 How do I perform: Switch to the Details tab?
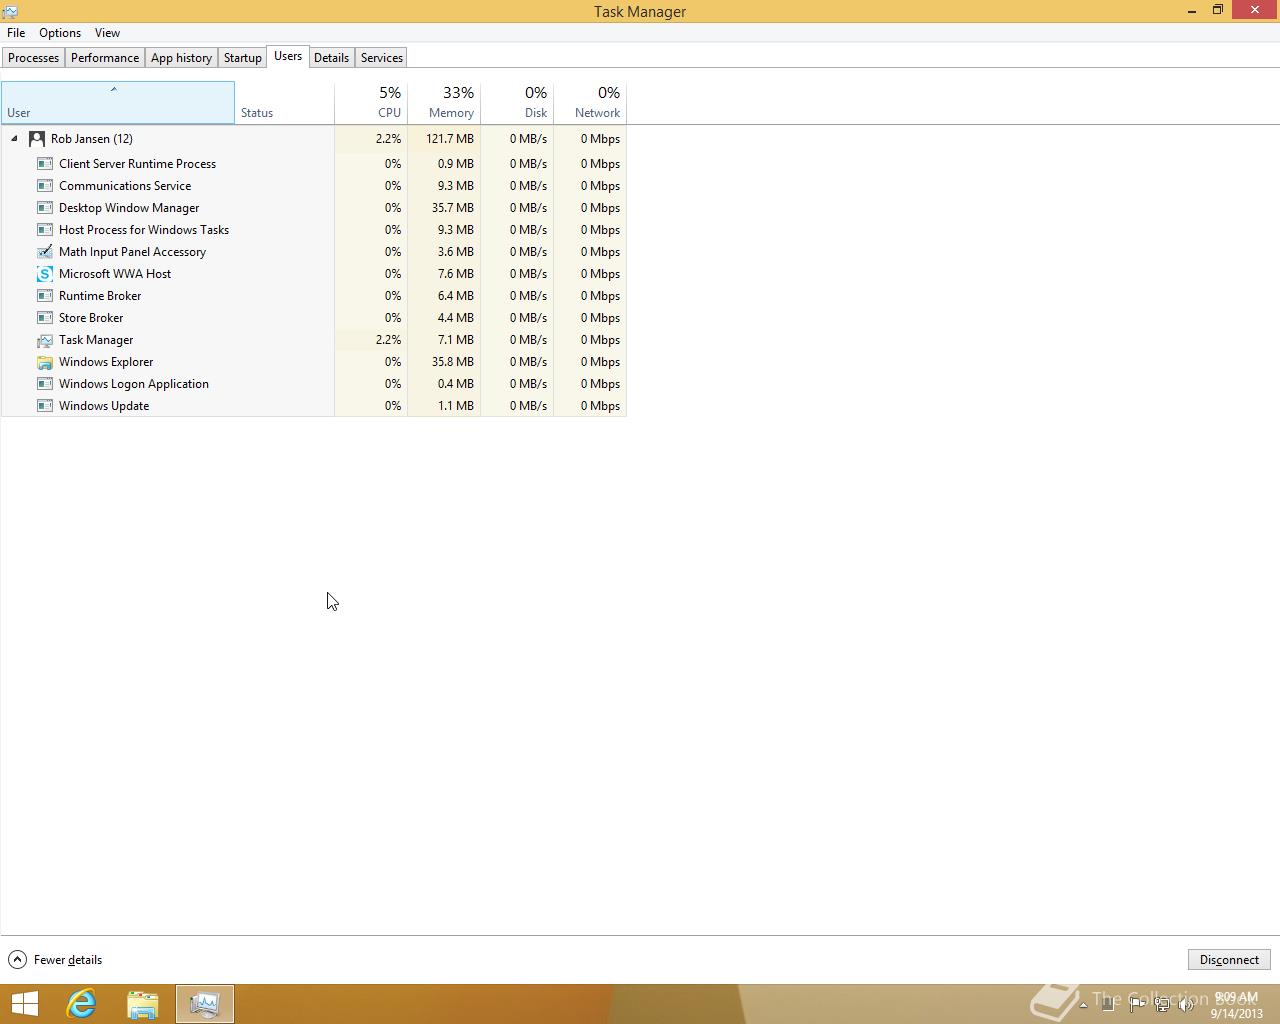(331, 58)
